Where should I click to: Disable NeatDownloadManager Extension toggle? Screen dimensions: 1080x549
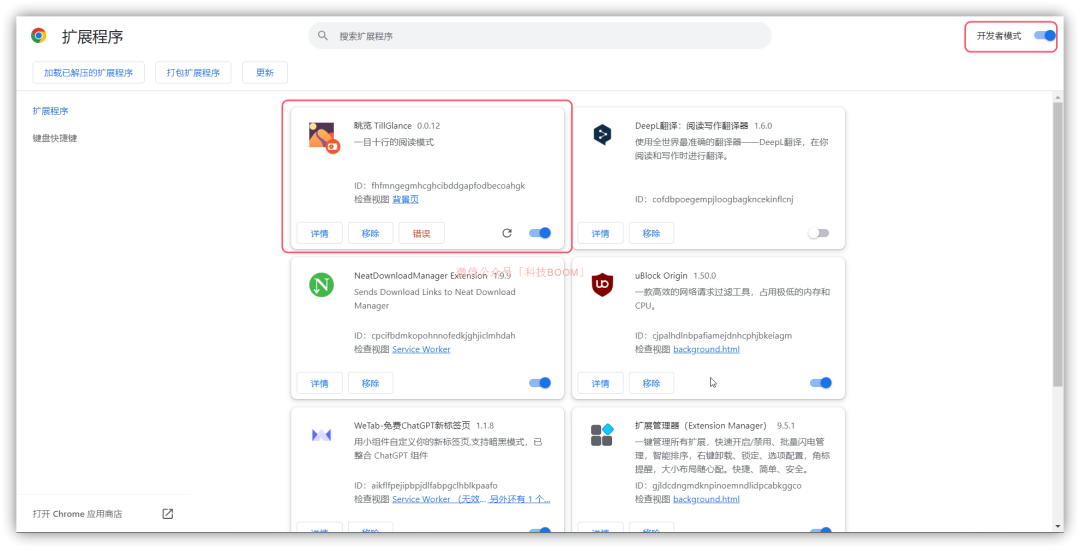[x=540, y=383]
